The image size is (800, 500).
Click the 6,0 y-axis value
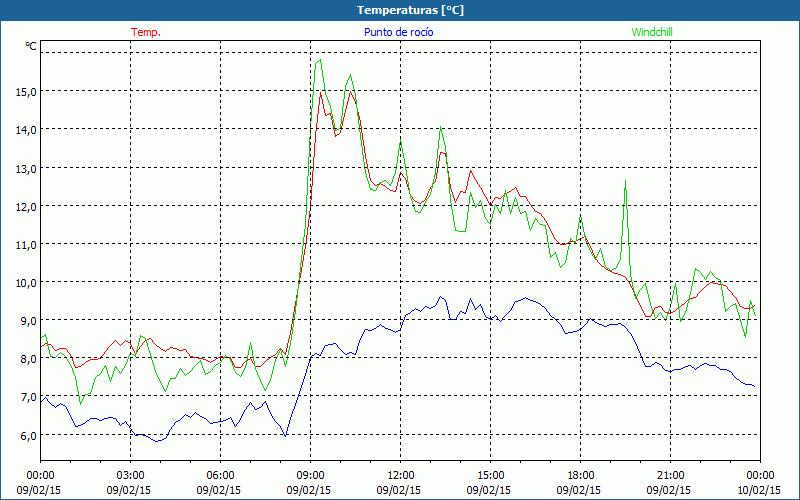(28, 435)
